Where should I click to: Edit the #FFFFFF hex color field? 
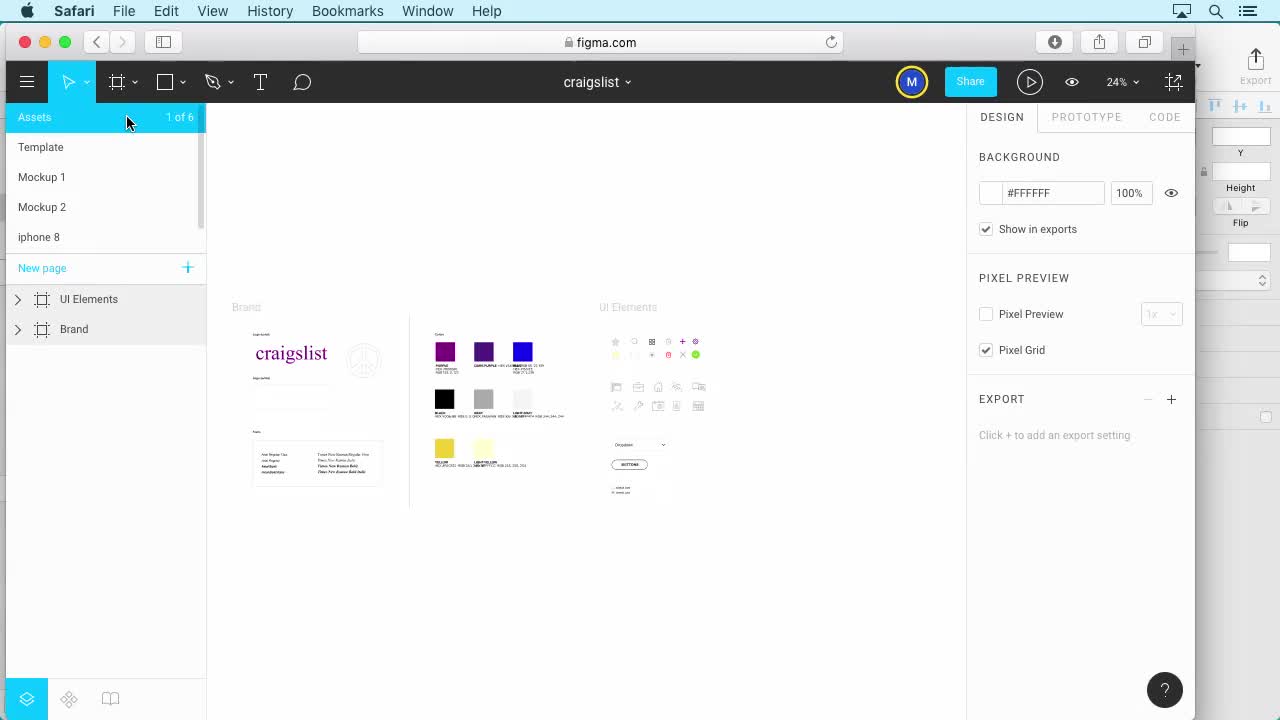coord(1052,193)
